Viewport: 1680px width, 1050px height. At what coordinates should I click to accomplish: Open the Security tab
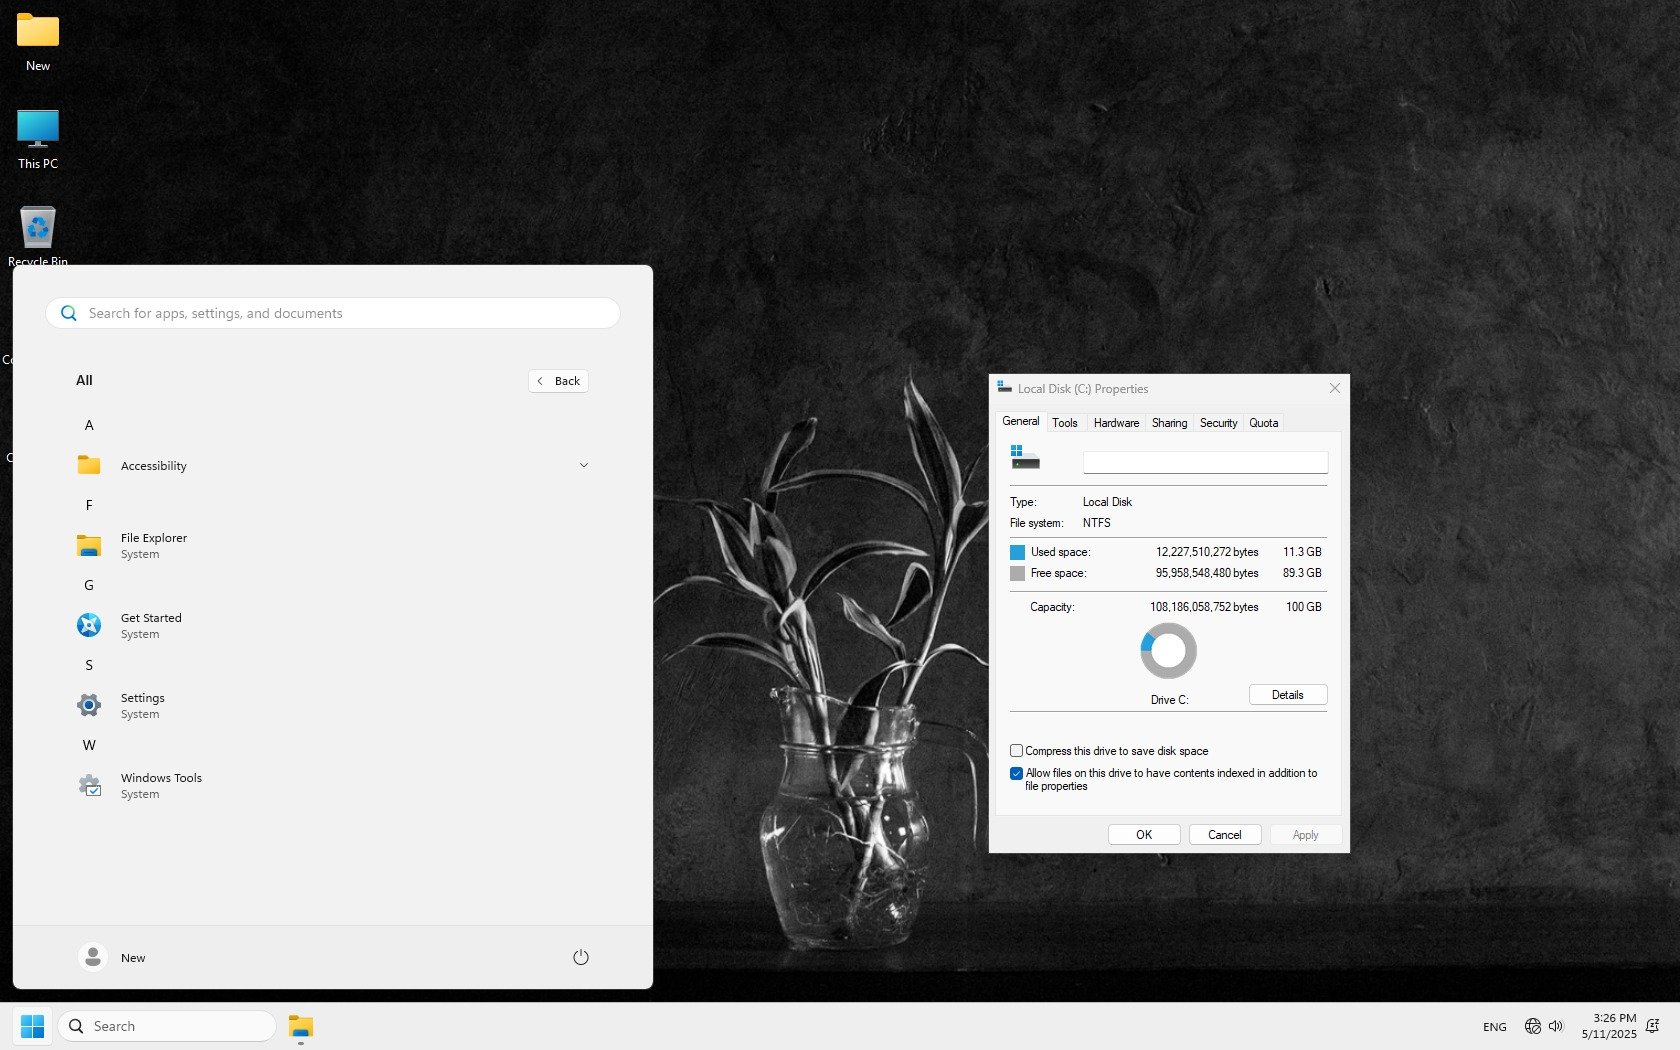pyautogui.click(x=1218, y=423)
